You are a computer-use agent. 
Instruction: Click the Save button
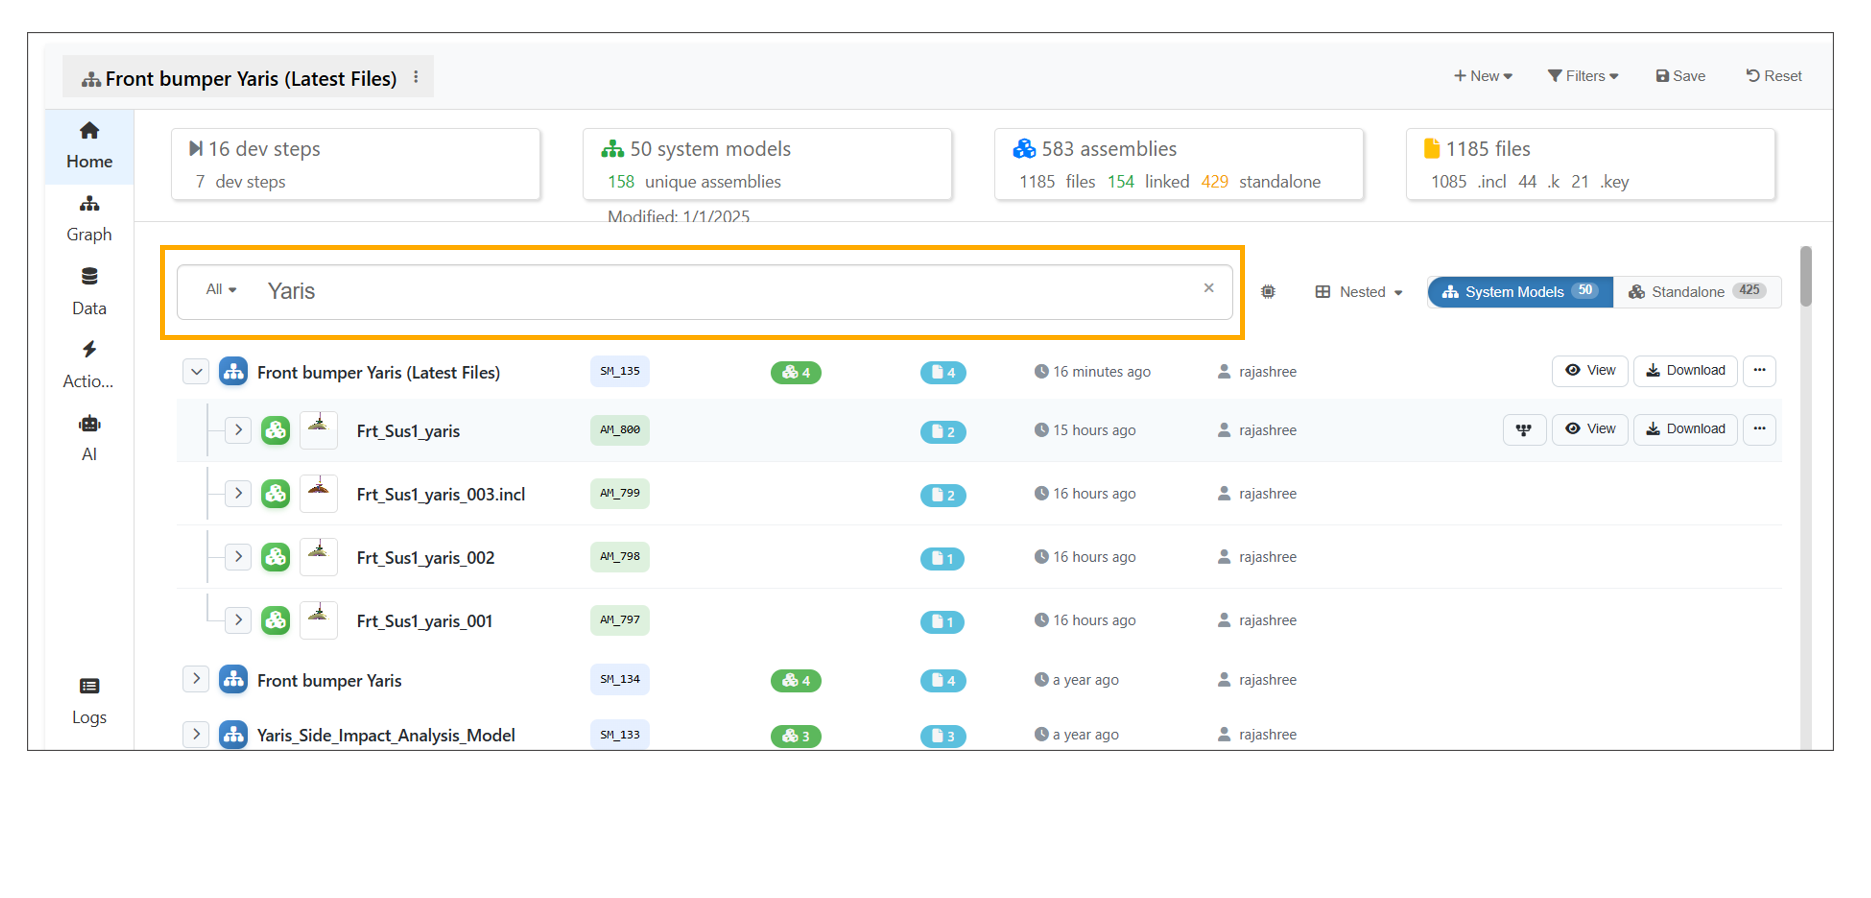point(1680,76)
